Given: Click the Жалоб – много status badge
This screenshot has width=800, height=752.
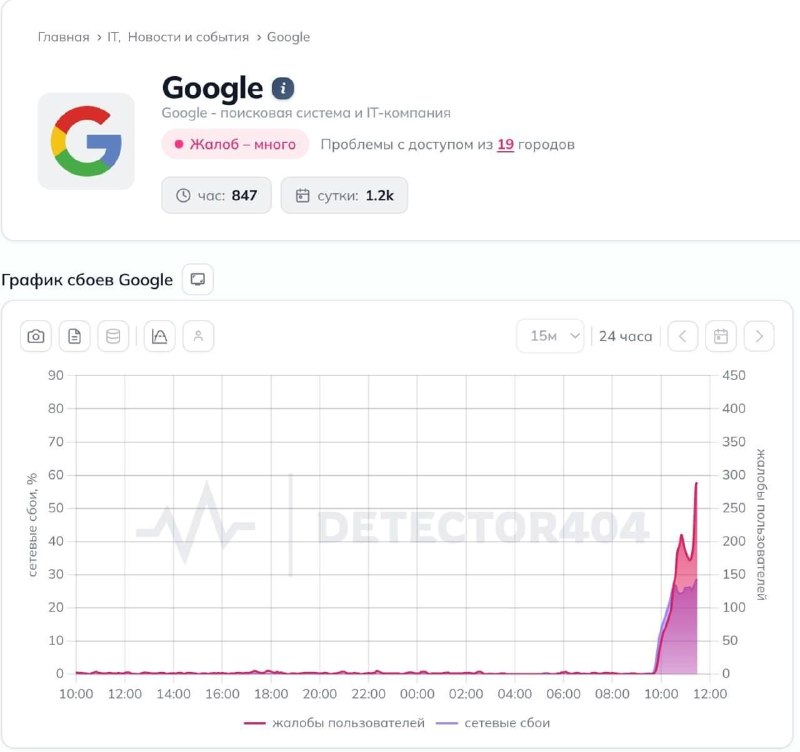Looking at the screenshot, I should 235,144.
